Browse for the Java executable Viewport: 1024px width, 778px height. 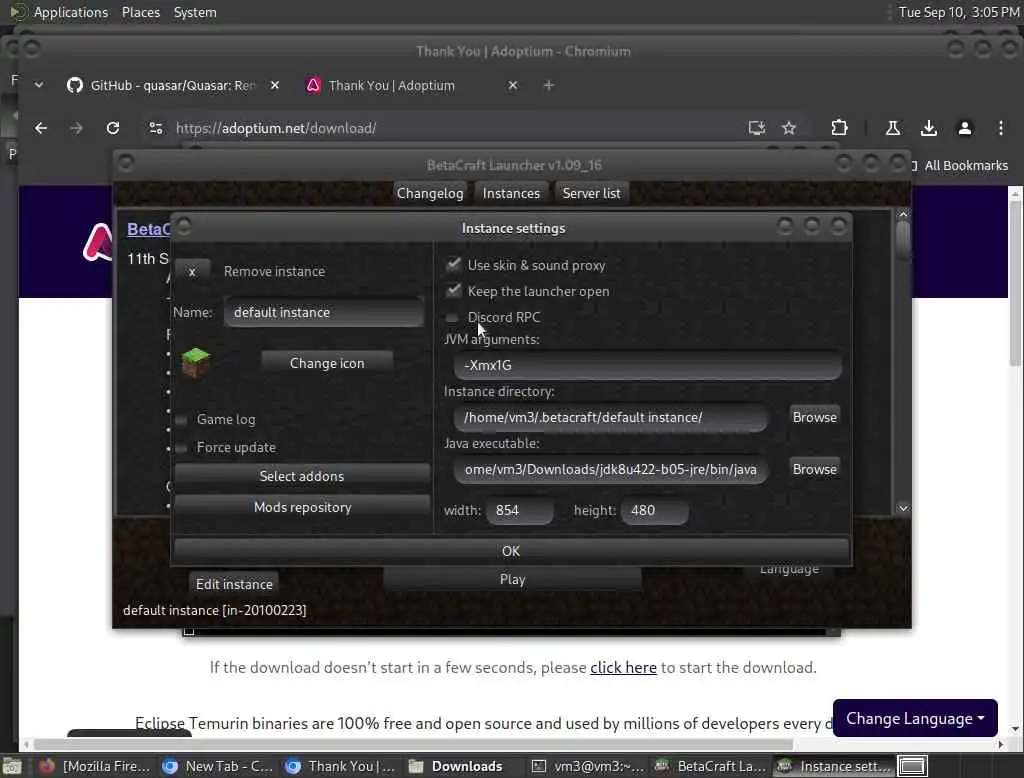pos(814,469)
